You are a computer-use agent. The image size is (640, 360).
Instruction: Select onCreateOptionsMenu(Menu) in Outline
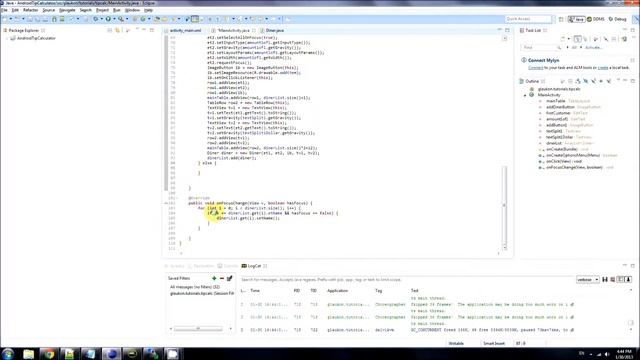click(573, 156)
